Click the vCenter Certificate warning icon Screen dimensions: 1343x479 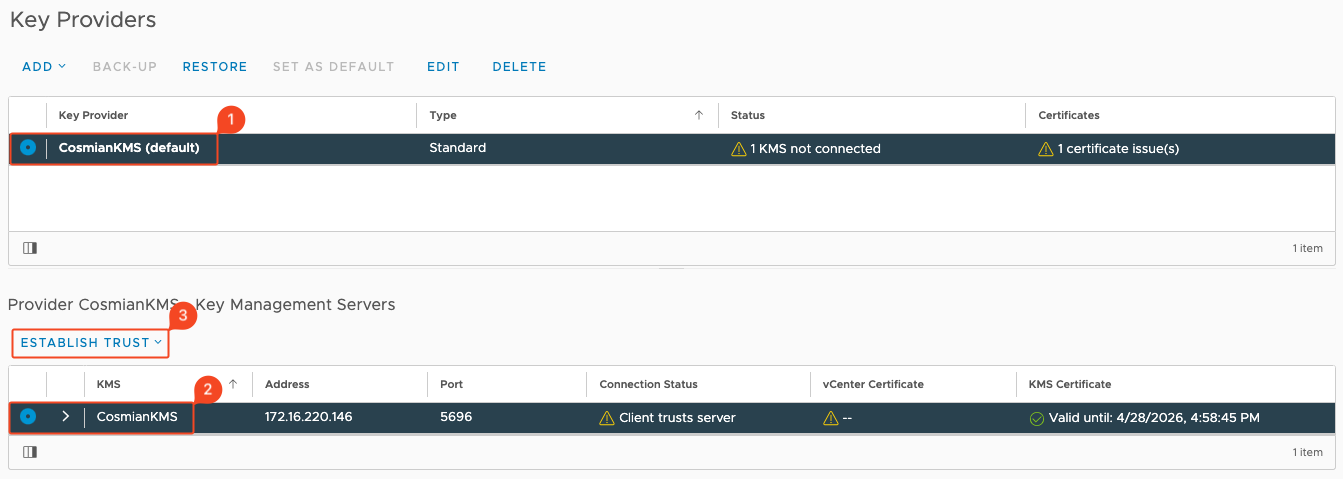(830, 418)
